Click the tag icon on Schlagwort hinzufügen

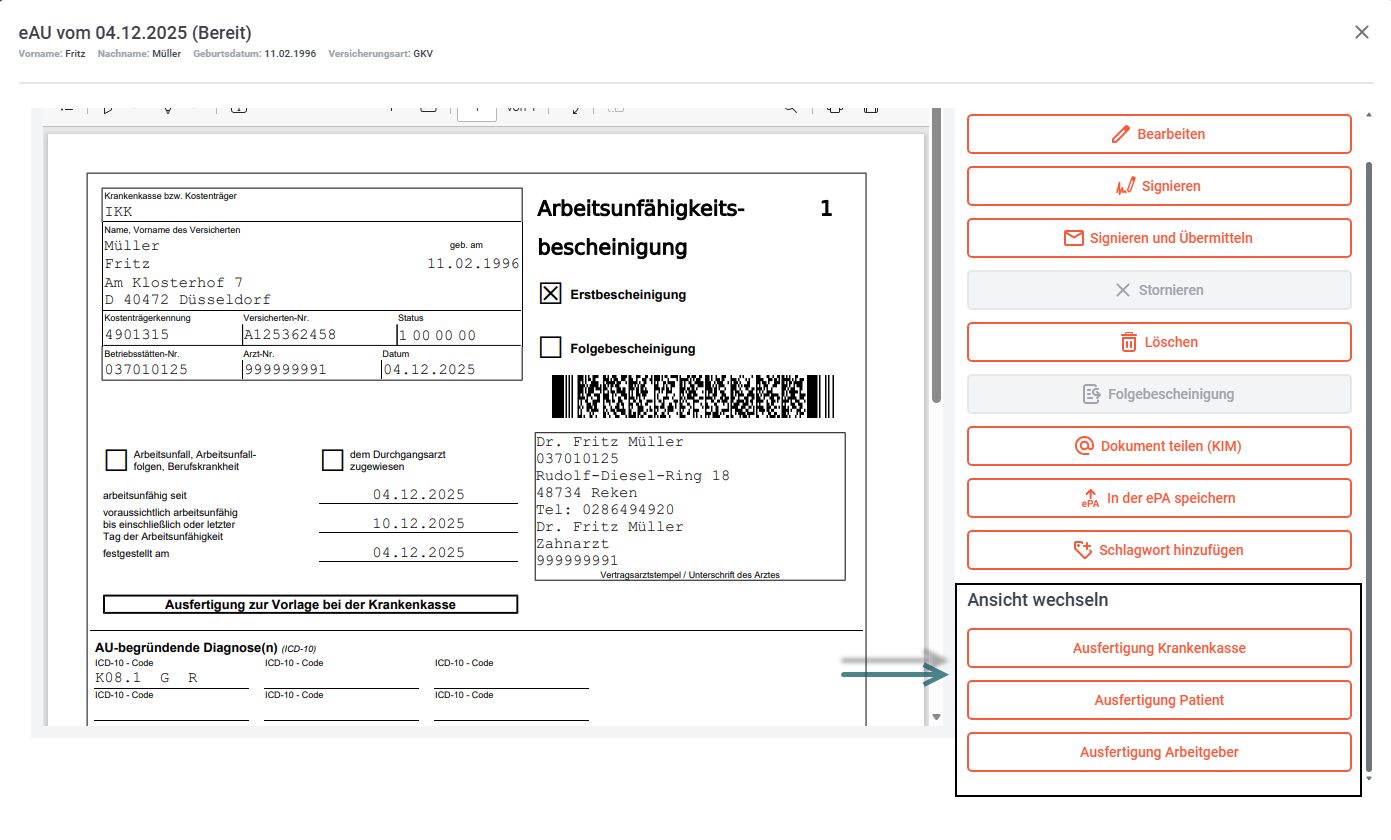click(x=1081, y=550)
